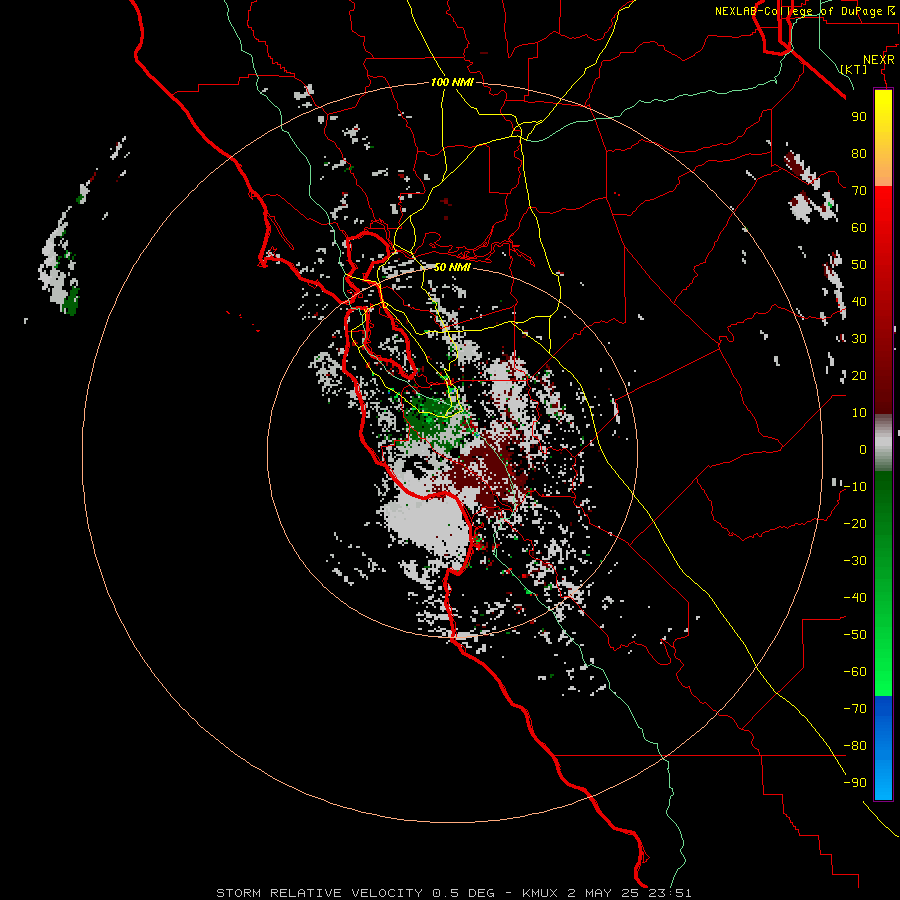Screen dimensions: 900x900
Task: Click the -30 value on velocity scale
Action: [855, 561]
